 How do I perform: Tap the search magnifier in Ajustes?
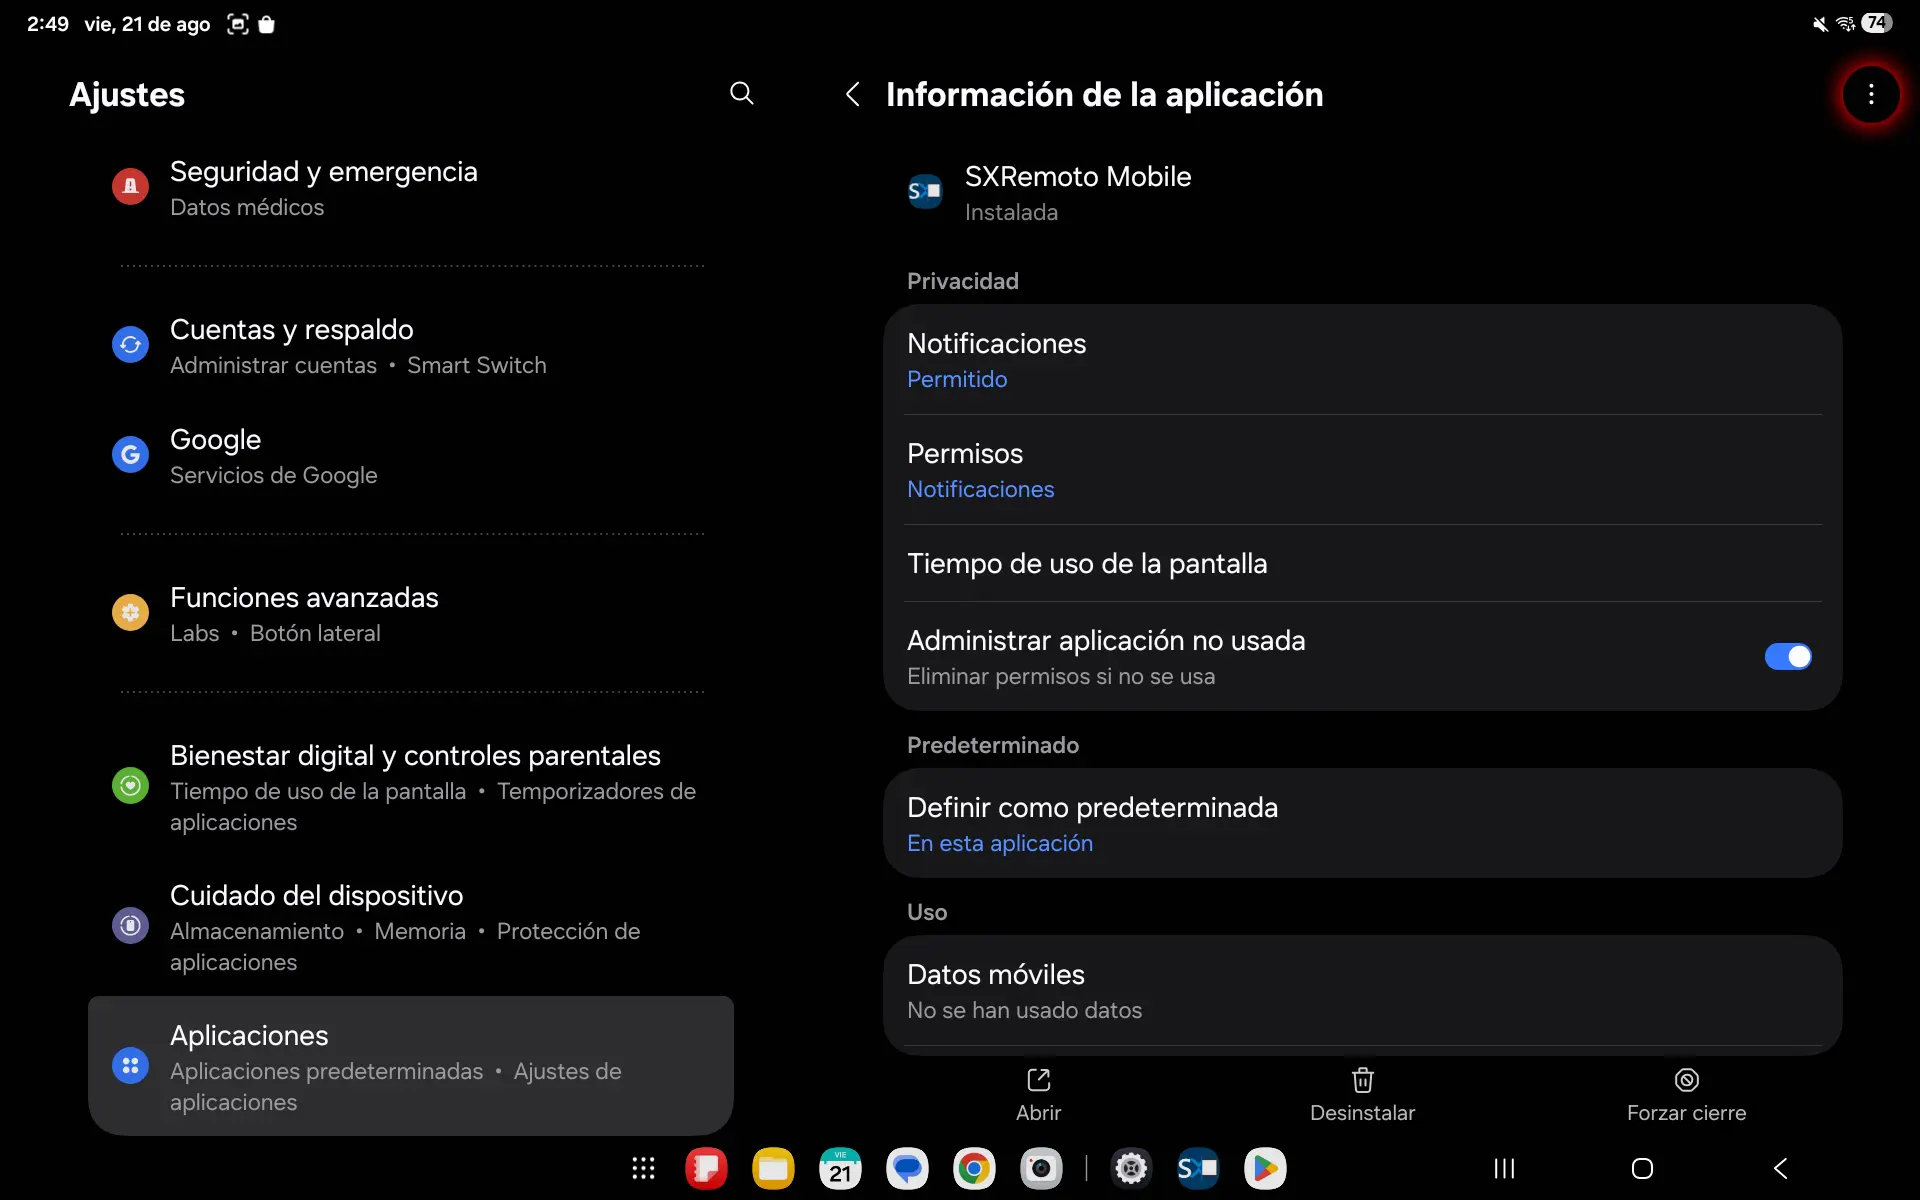pos(741,94)
